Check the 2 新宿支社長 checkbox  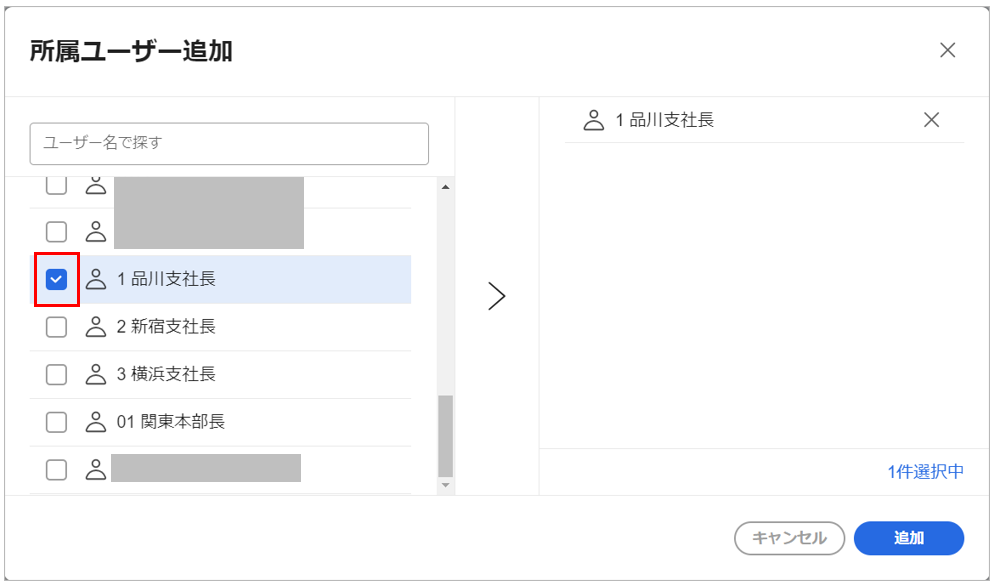click(56, 327)
